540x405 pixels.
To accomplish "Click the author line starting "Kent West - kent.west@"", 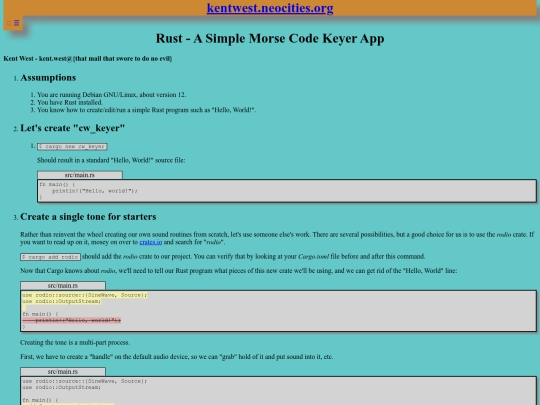I will point(88,59).
